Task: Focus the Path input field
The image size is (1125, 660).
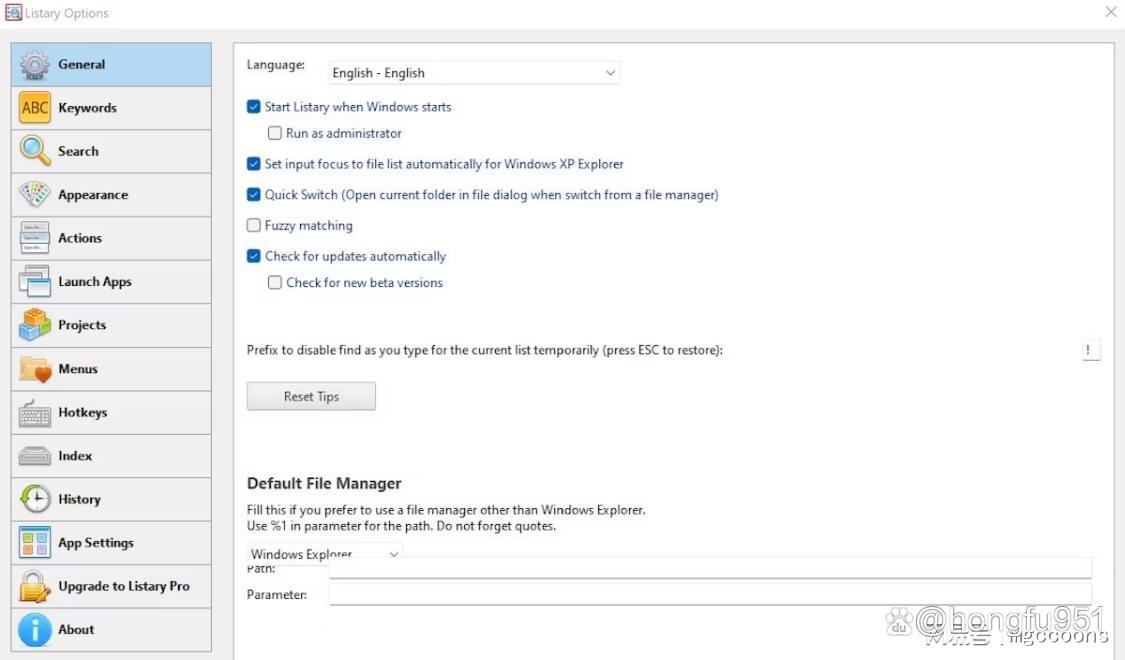Action: coord(710,569)
